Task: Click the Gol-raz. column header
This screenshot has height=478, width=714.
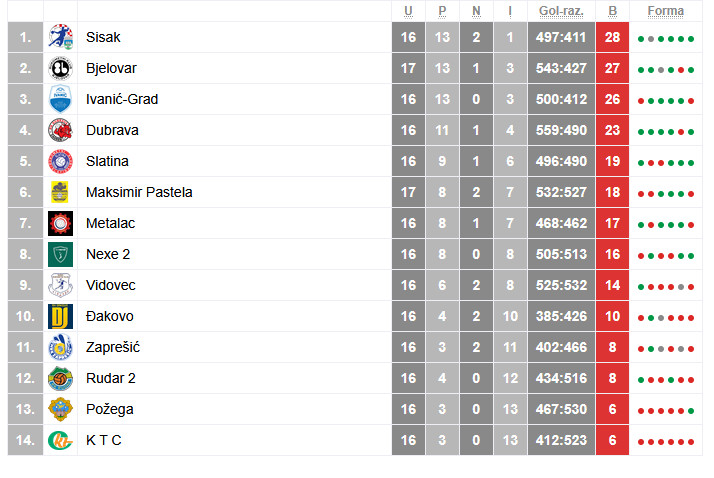Action: [x=560, y=11]
